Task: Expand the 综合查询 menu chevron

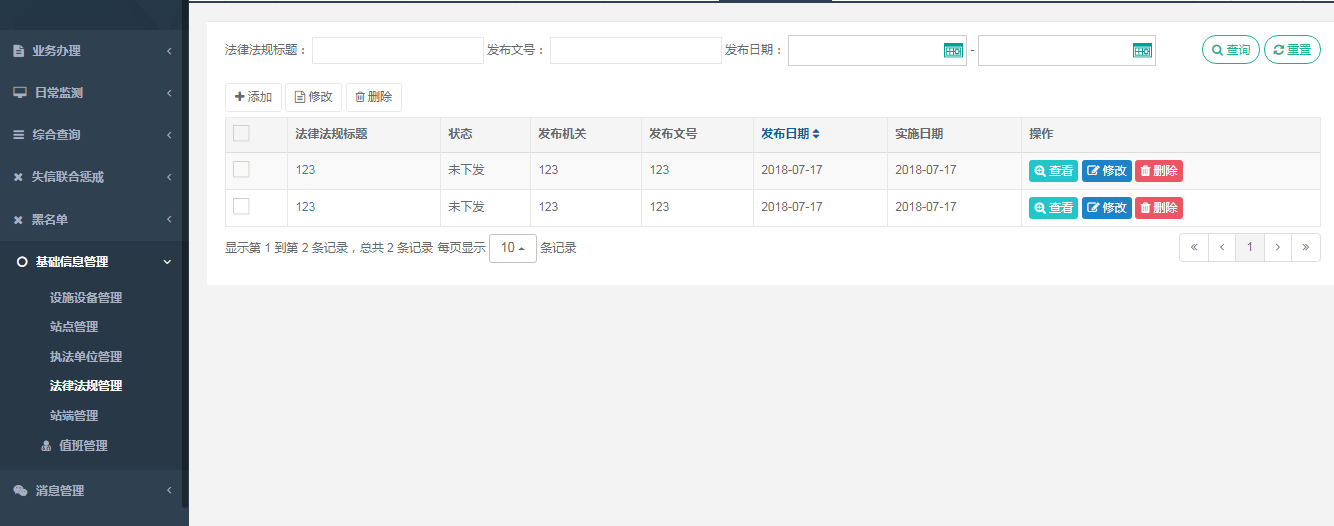Action: coord(169,135)
